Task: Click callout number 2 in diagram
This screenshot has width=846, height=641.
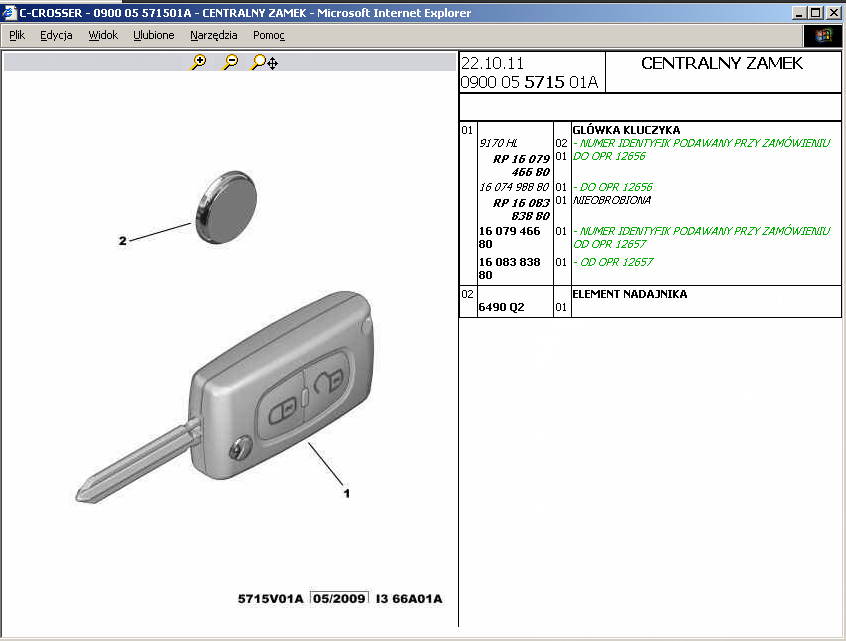Action: tap(122, 241)
